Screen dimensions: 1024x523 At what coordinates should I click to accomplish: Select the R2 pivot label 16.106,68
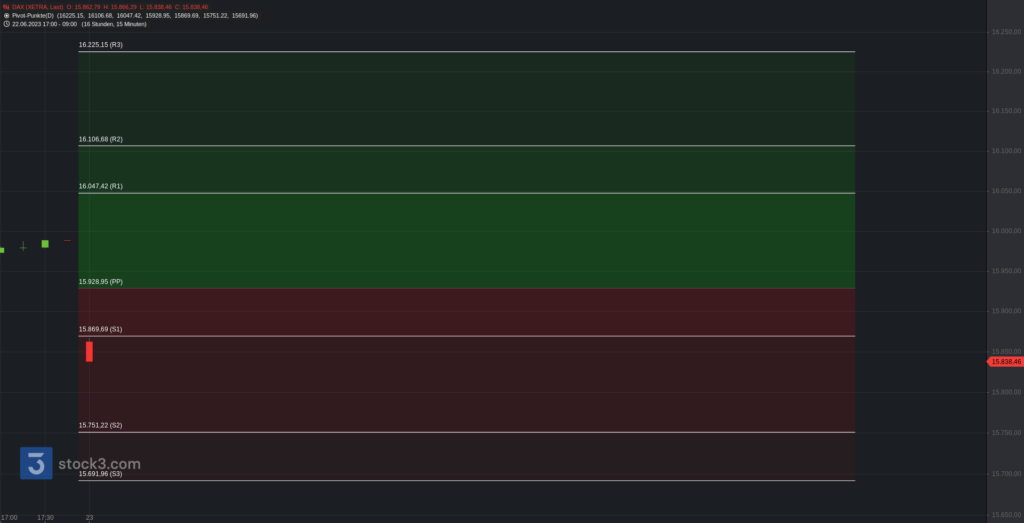click(100, 139)
